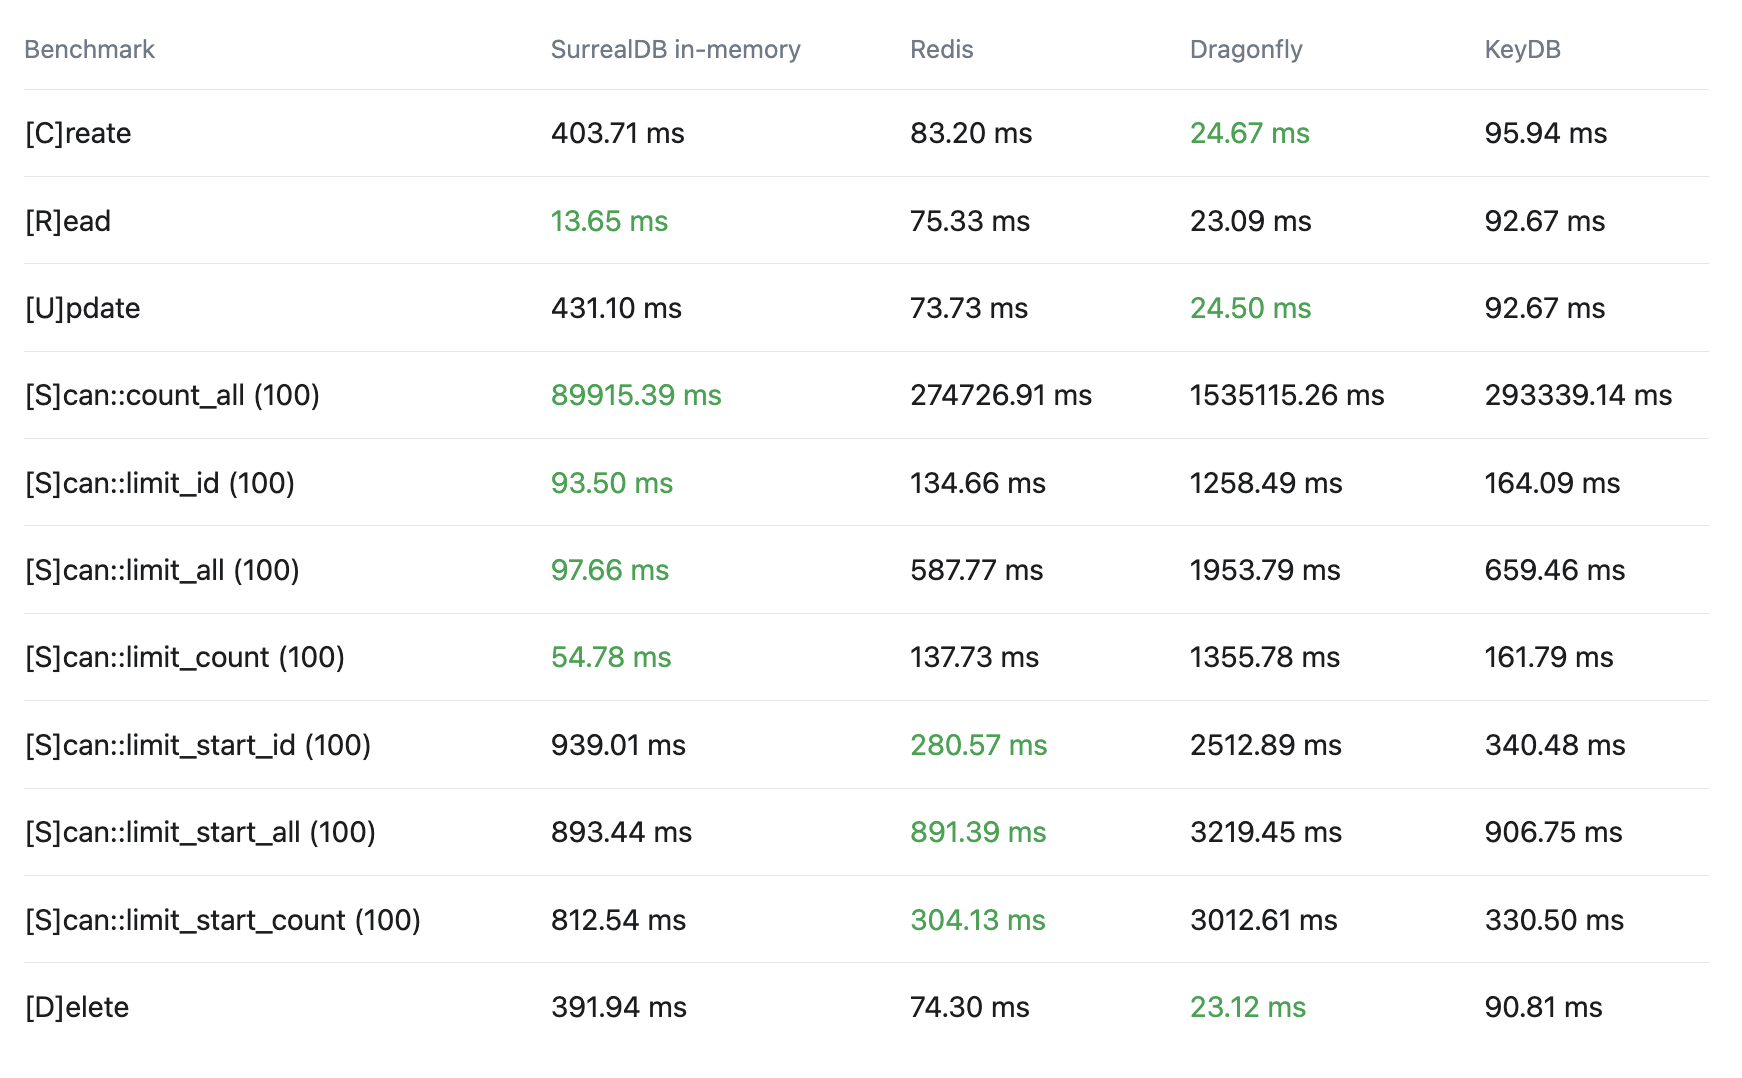Click the Dragonfly column header
The width and height of the screenshot is (1742, 1078).
click(1246, 50)
